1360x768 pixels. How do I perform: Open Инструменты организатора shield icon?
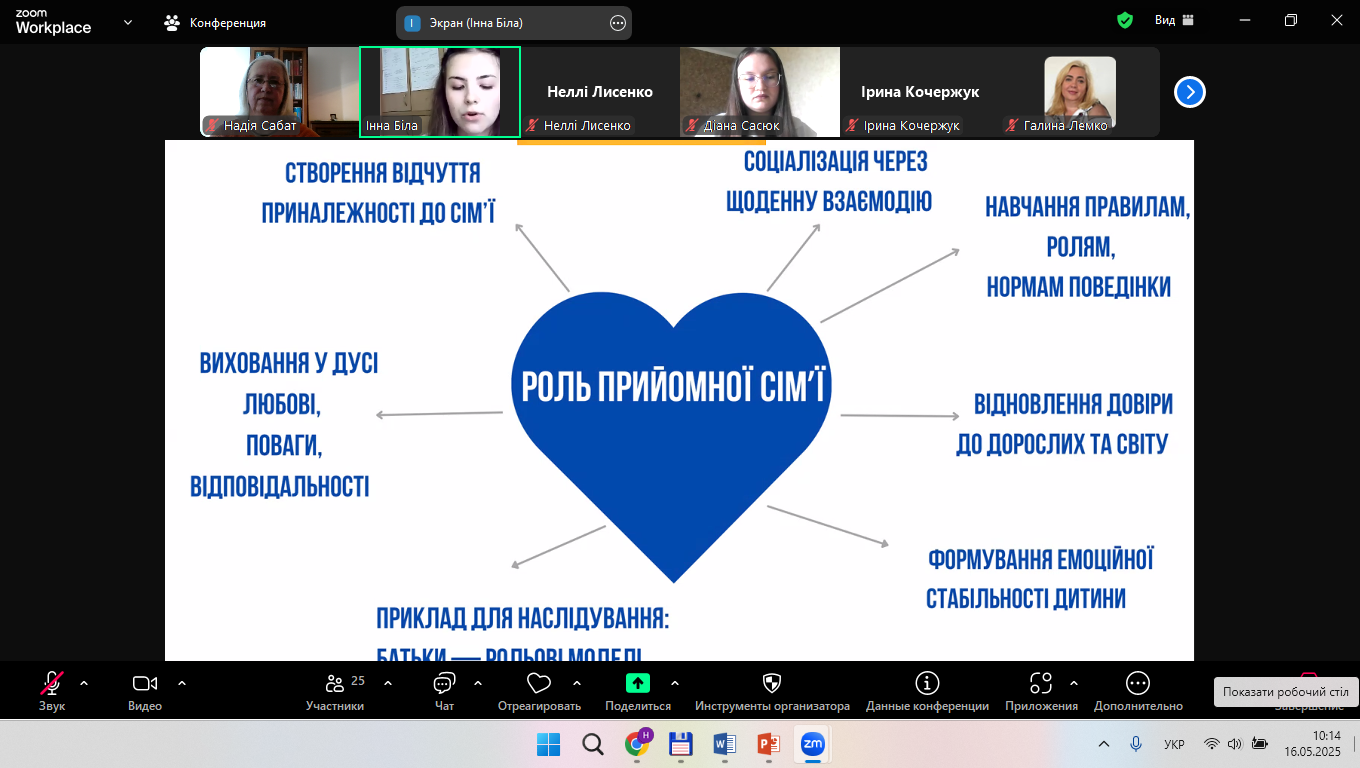pyautogui.click(x=772, y=684)
